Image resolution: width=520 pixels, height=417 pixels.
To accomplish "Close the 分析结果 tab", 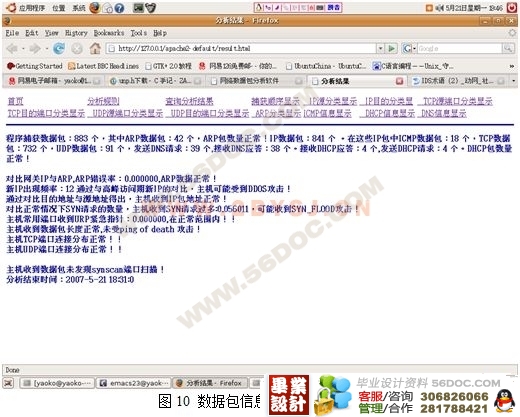I will click(x=399, y=81).
